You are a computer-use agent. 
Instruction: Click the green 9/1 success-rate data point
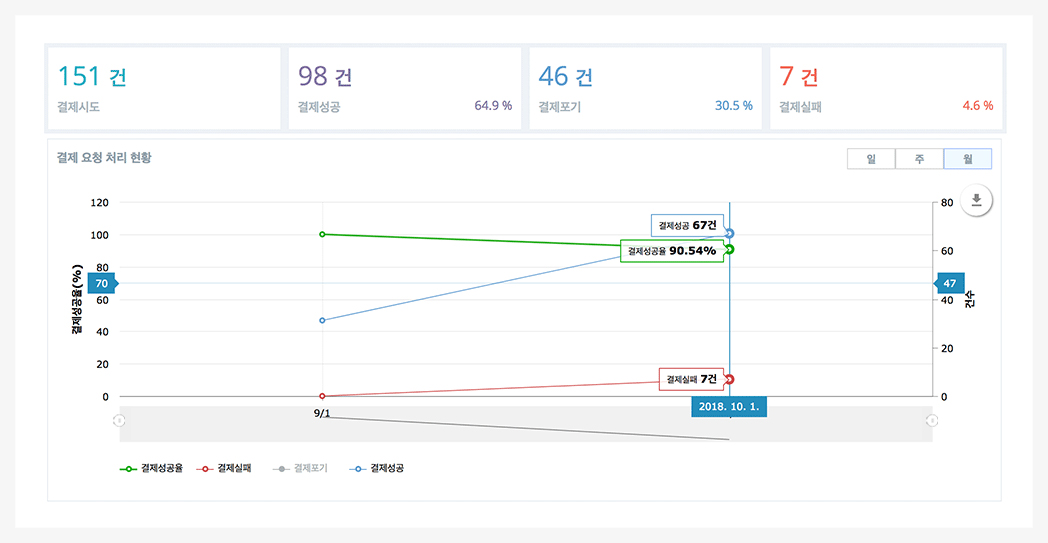pos(322,234)
